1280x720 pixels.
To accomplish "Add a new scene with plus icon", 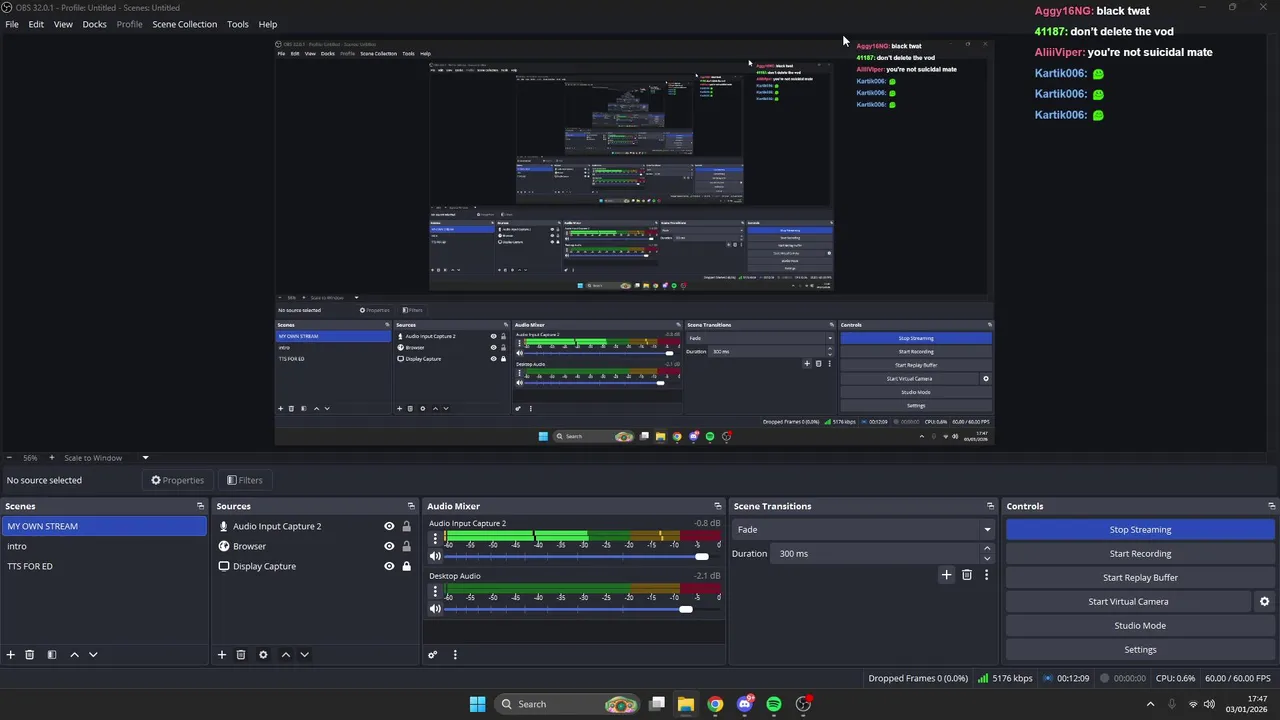I will [11, 655].
